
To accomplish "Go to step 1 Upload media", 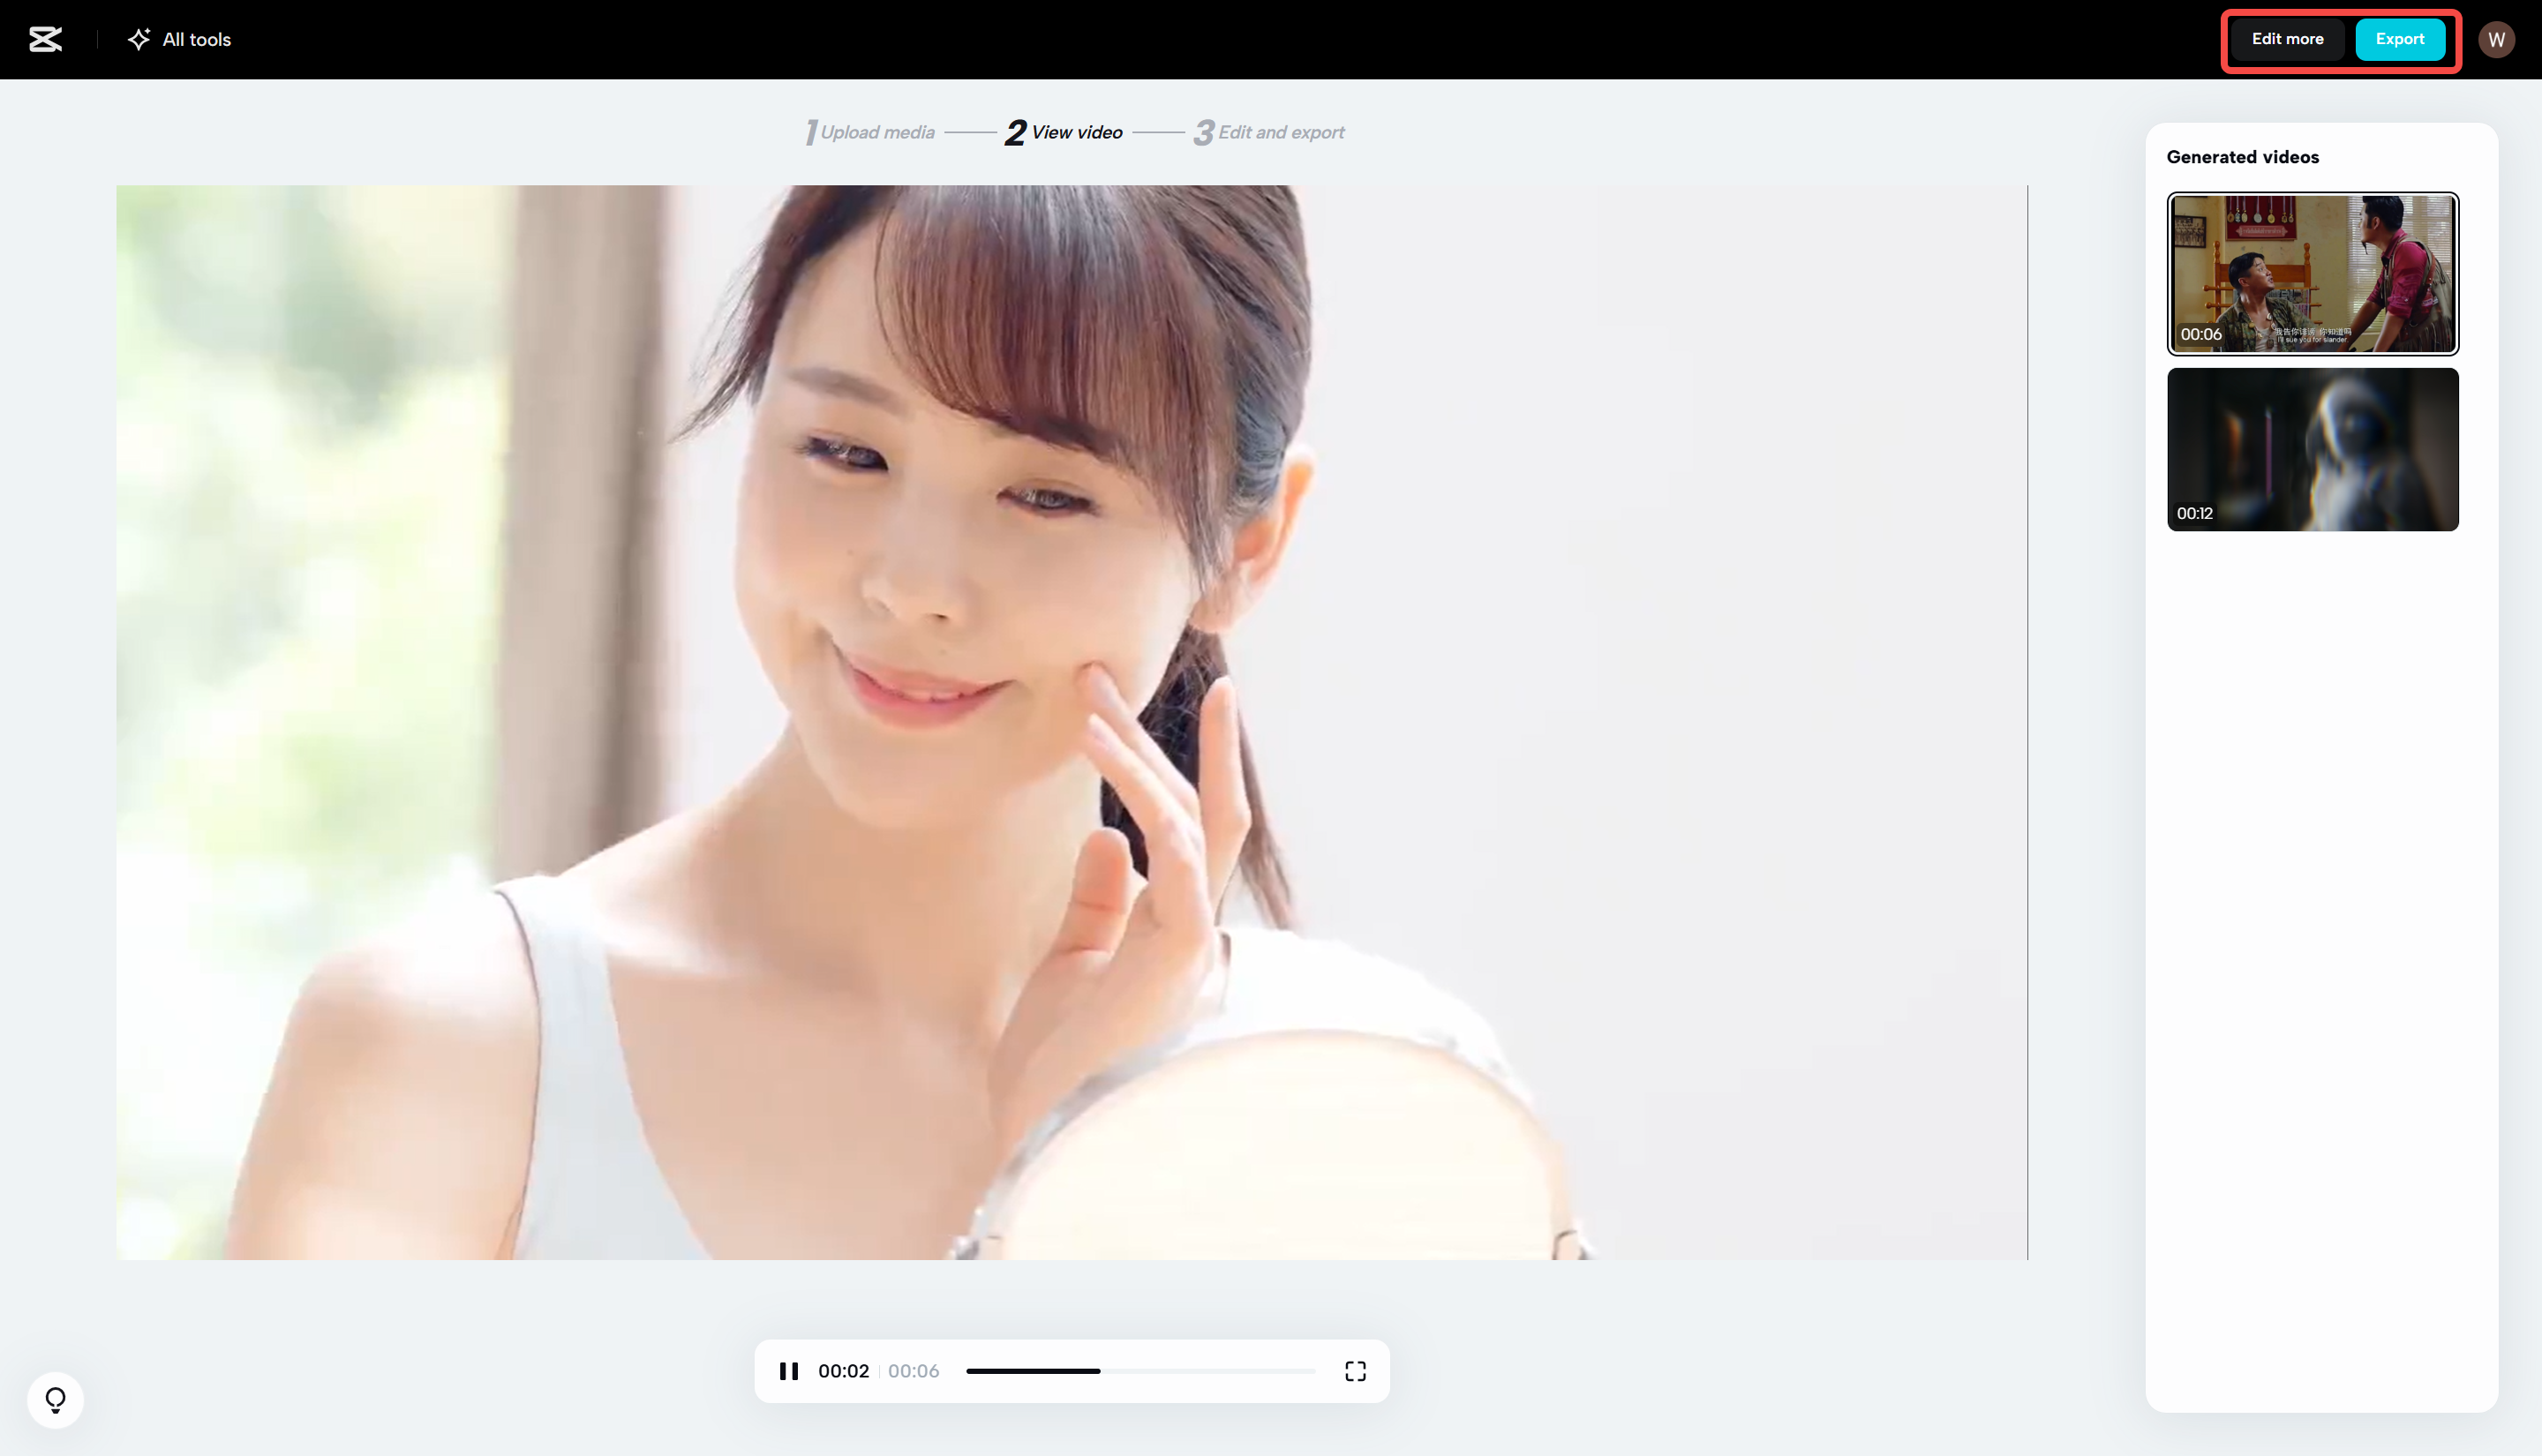I will pos(870,132).
